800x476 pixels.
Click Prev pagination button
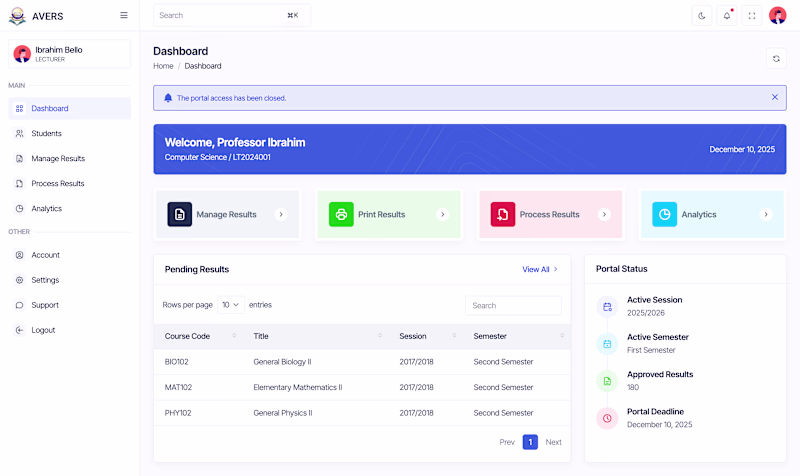click(507, 442)
